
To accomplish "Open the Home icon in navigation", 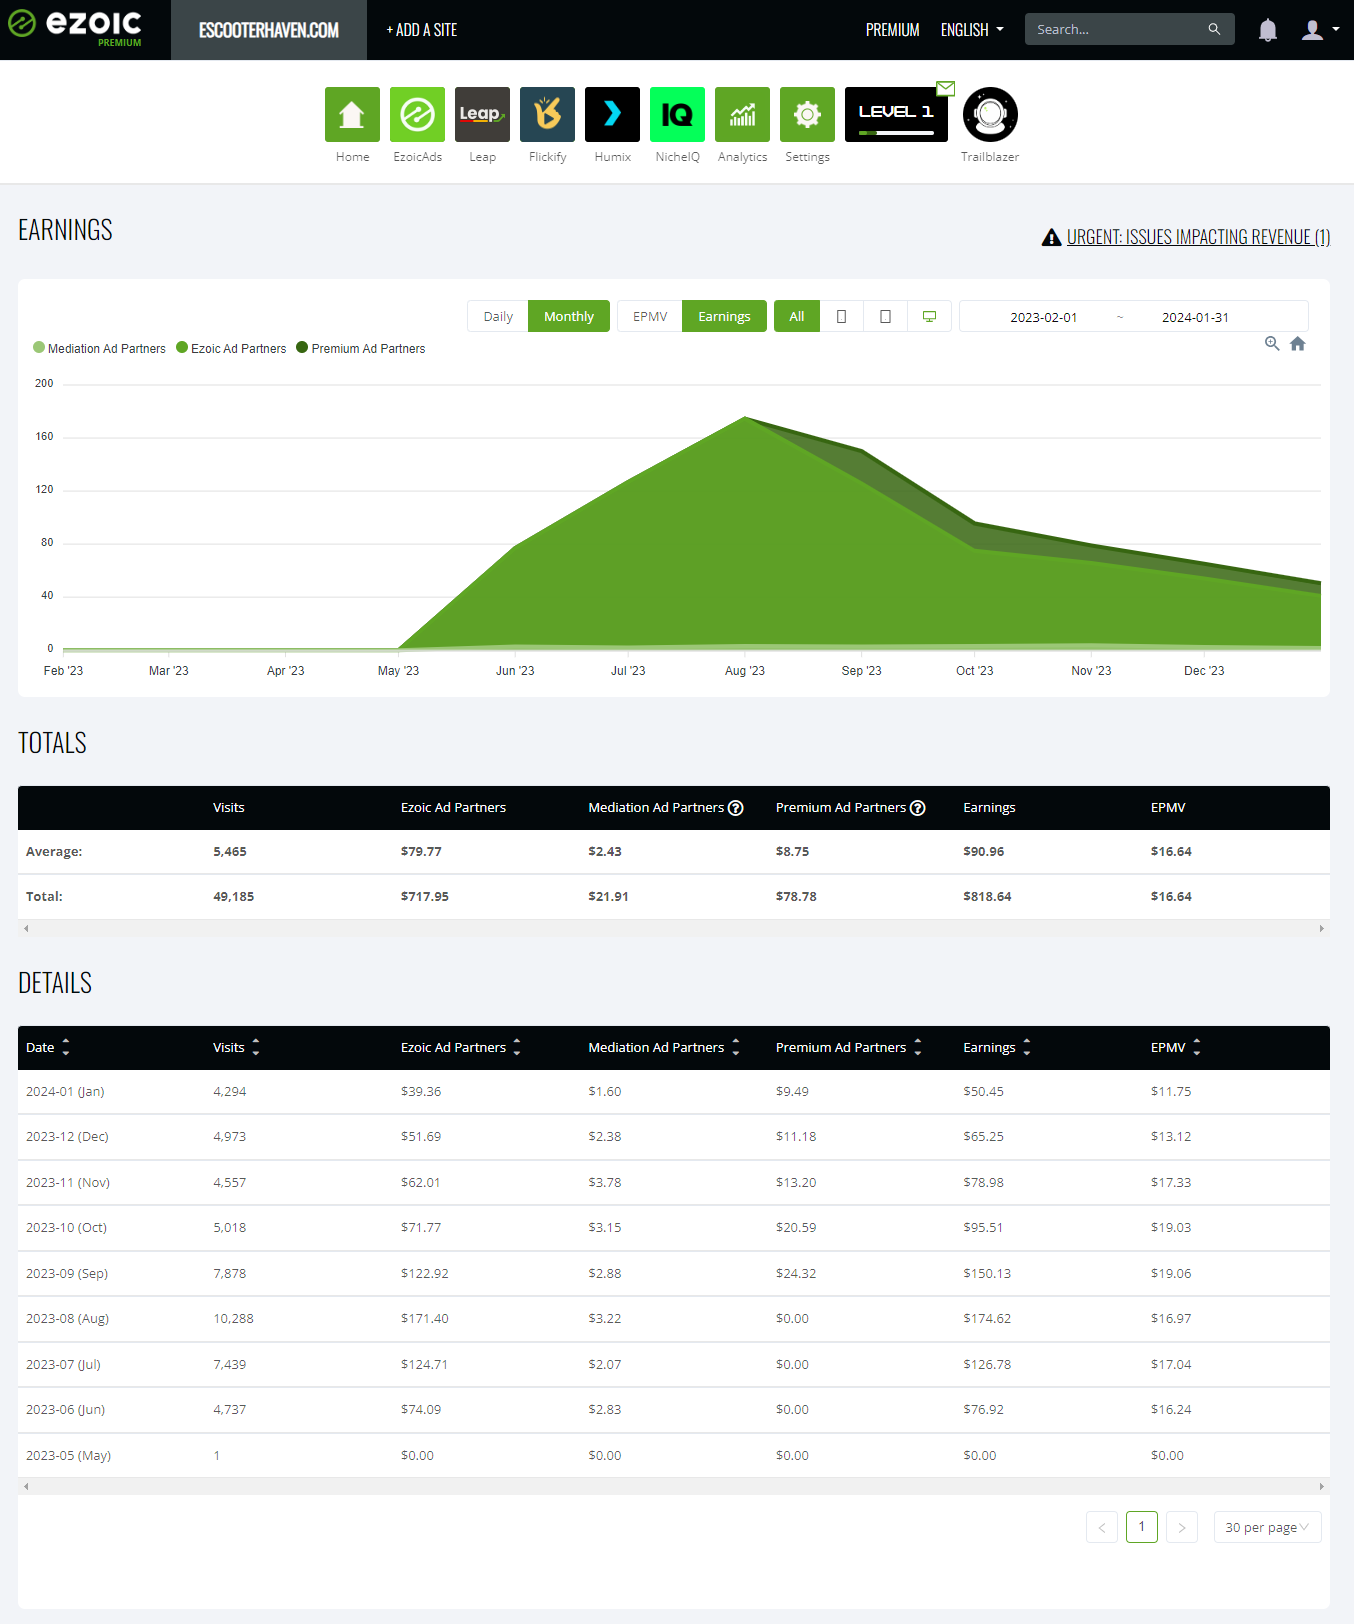I will (x=352, y=114).
